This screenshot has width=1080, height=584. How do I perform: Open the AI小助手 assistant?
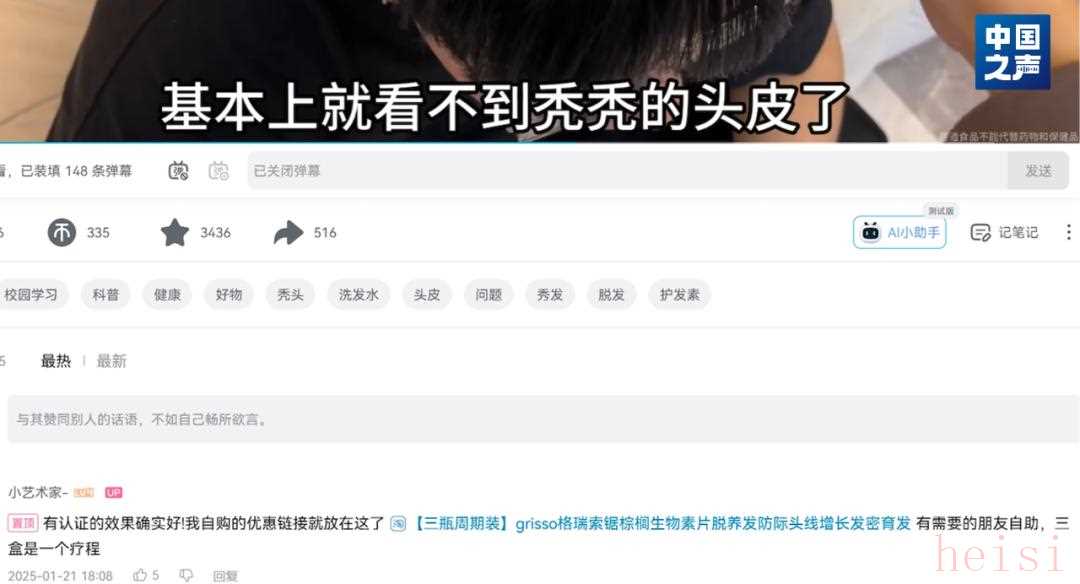(900, 233)
